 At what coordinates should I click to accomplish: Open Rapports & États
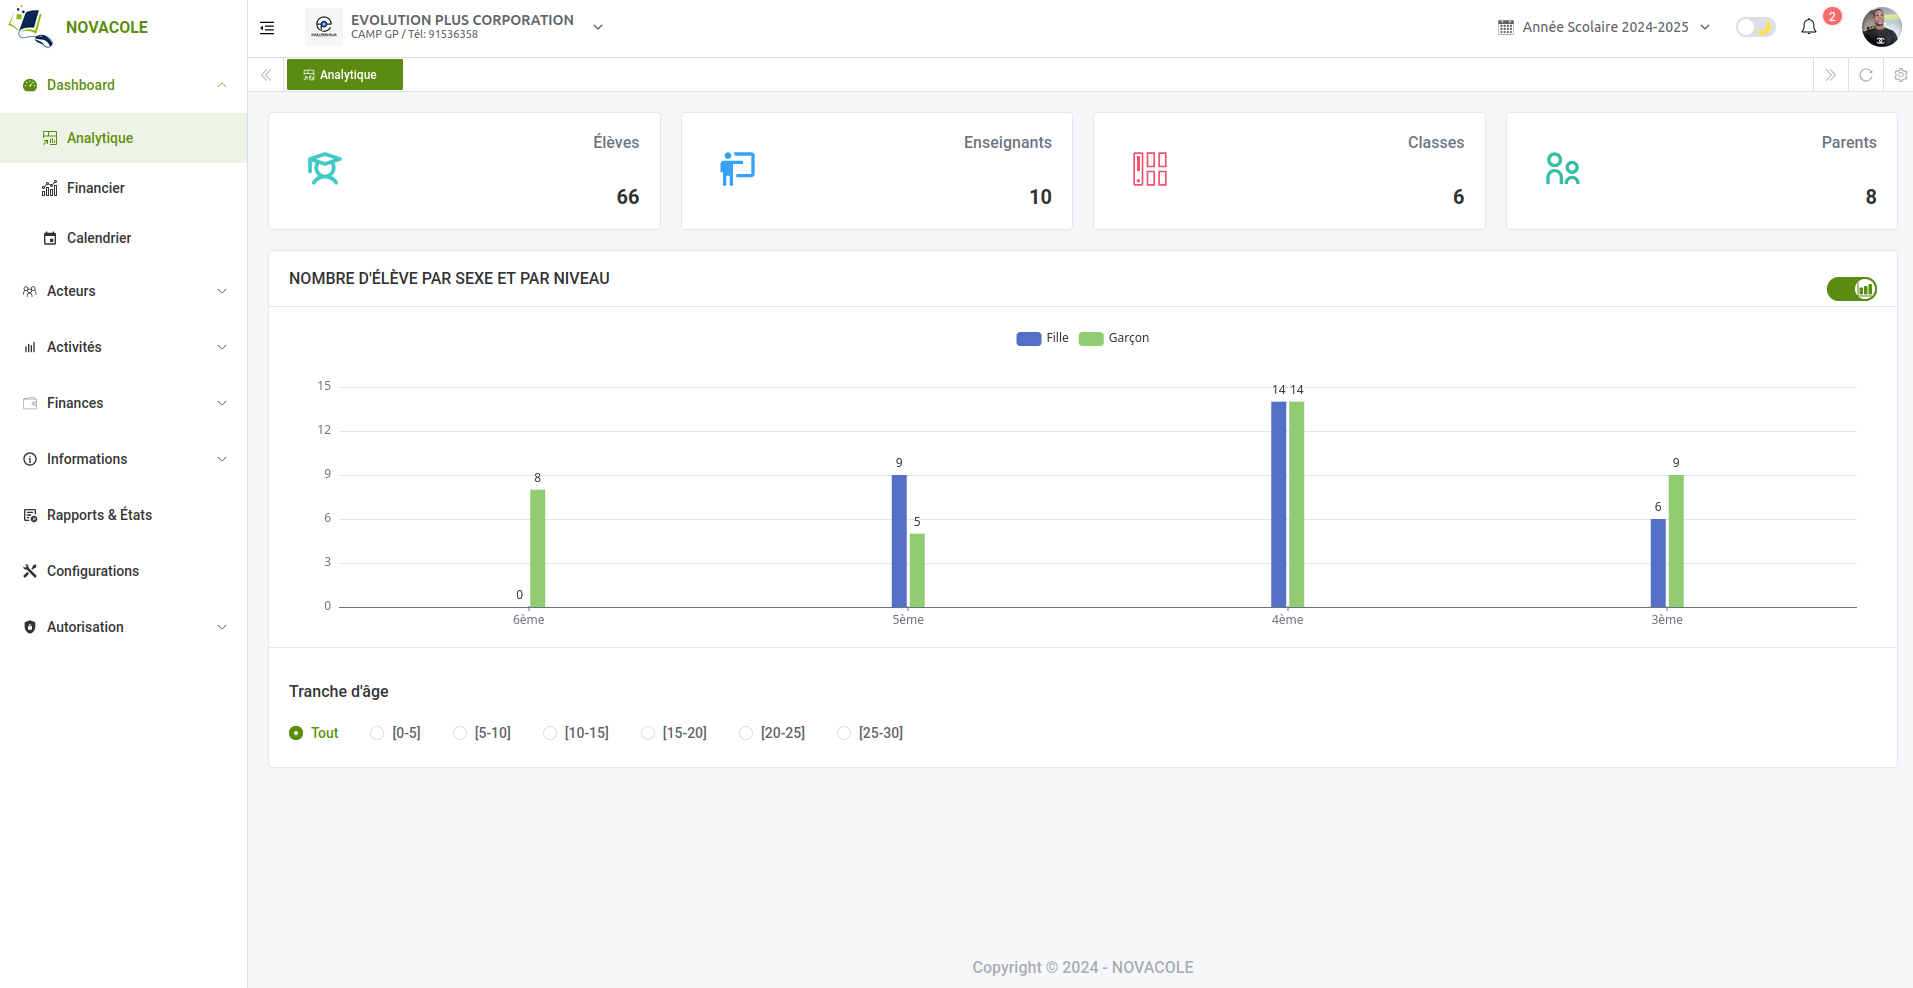(x=123, y=515)
